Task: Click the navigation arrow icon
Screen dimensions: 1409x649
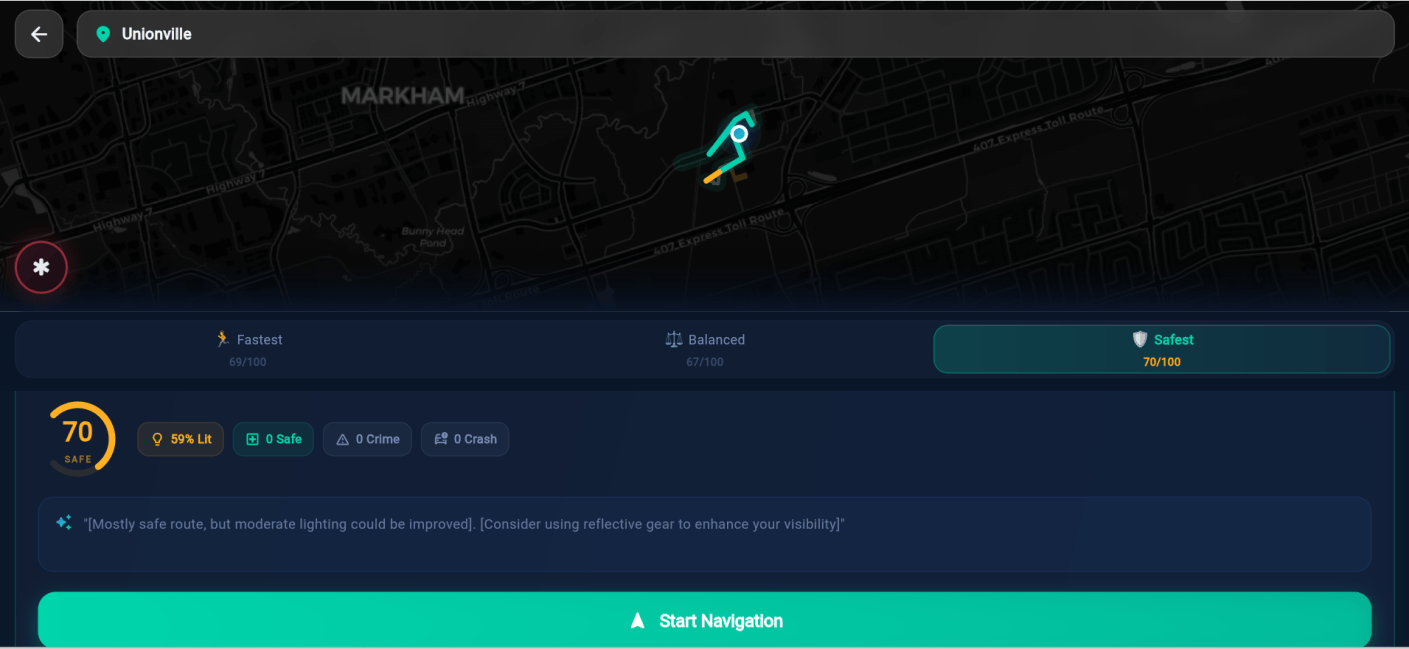Action: pos(637,621)
